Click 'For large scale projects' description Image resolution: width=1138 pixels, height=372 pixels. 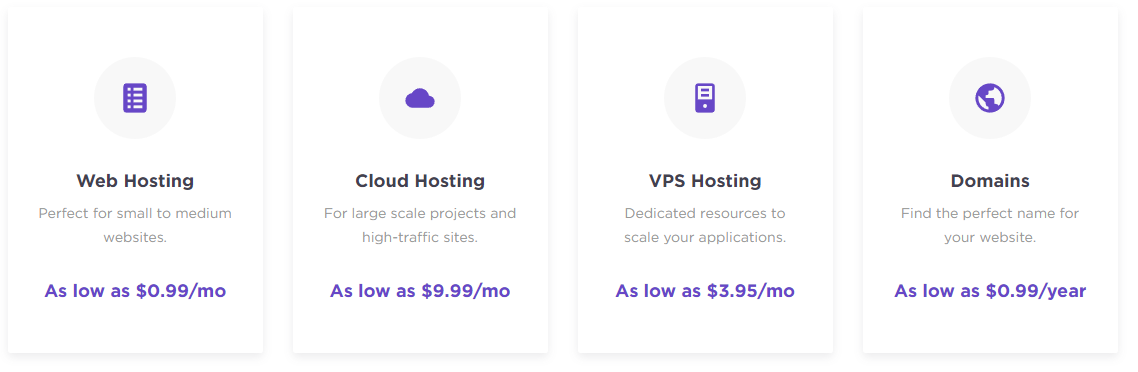pyautogui.click(x=420, y=226)
